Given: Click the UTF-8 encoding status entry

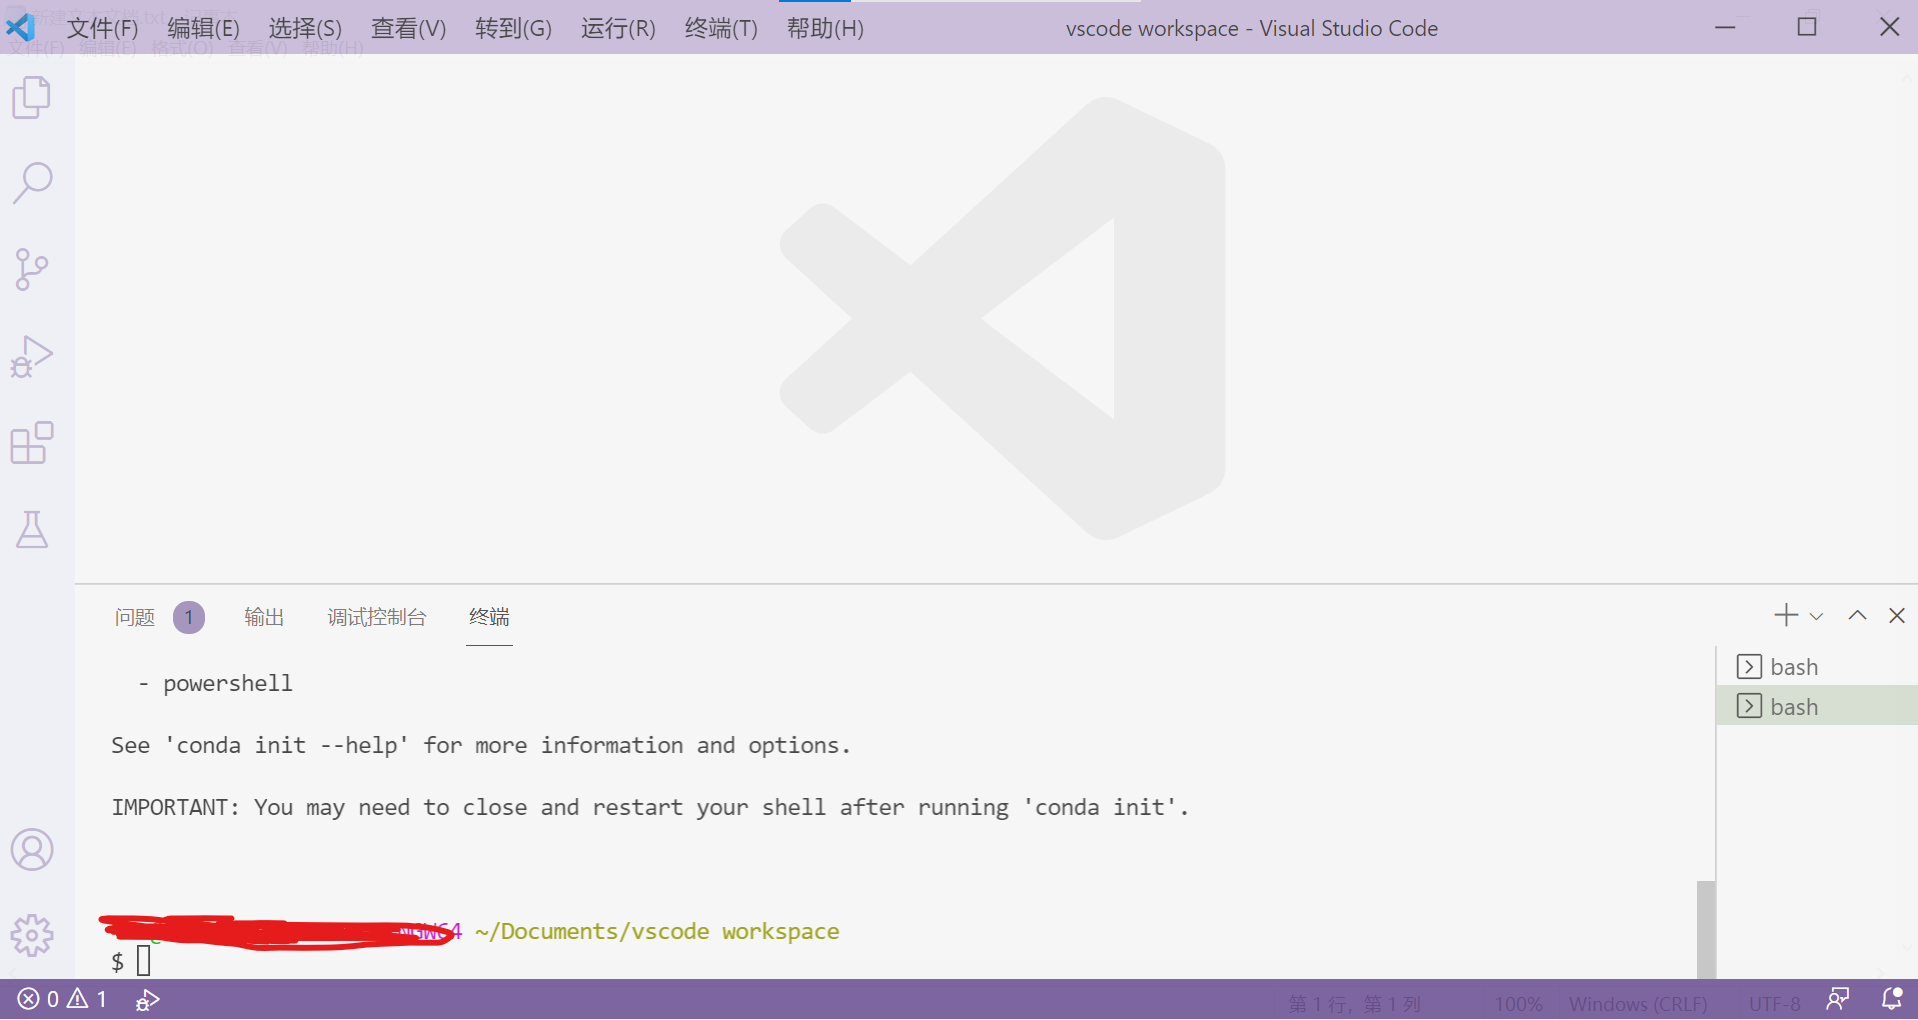Looking at the screenshot, I should click(x=1774, y=1003).
